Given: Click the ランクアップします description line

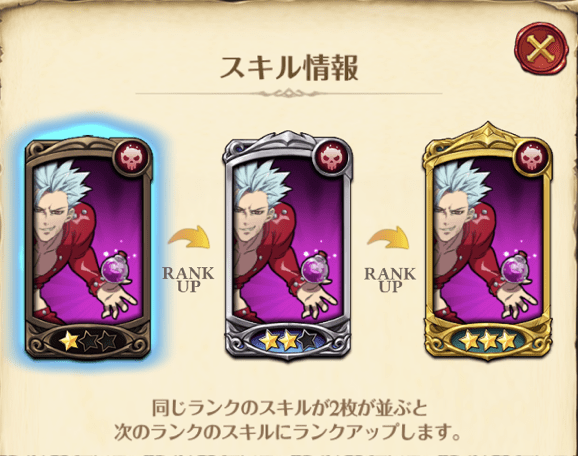Looking at the screenshot, I should coord(288,432).
